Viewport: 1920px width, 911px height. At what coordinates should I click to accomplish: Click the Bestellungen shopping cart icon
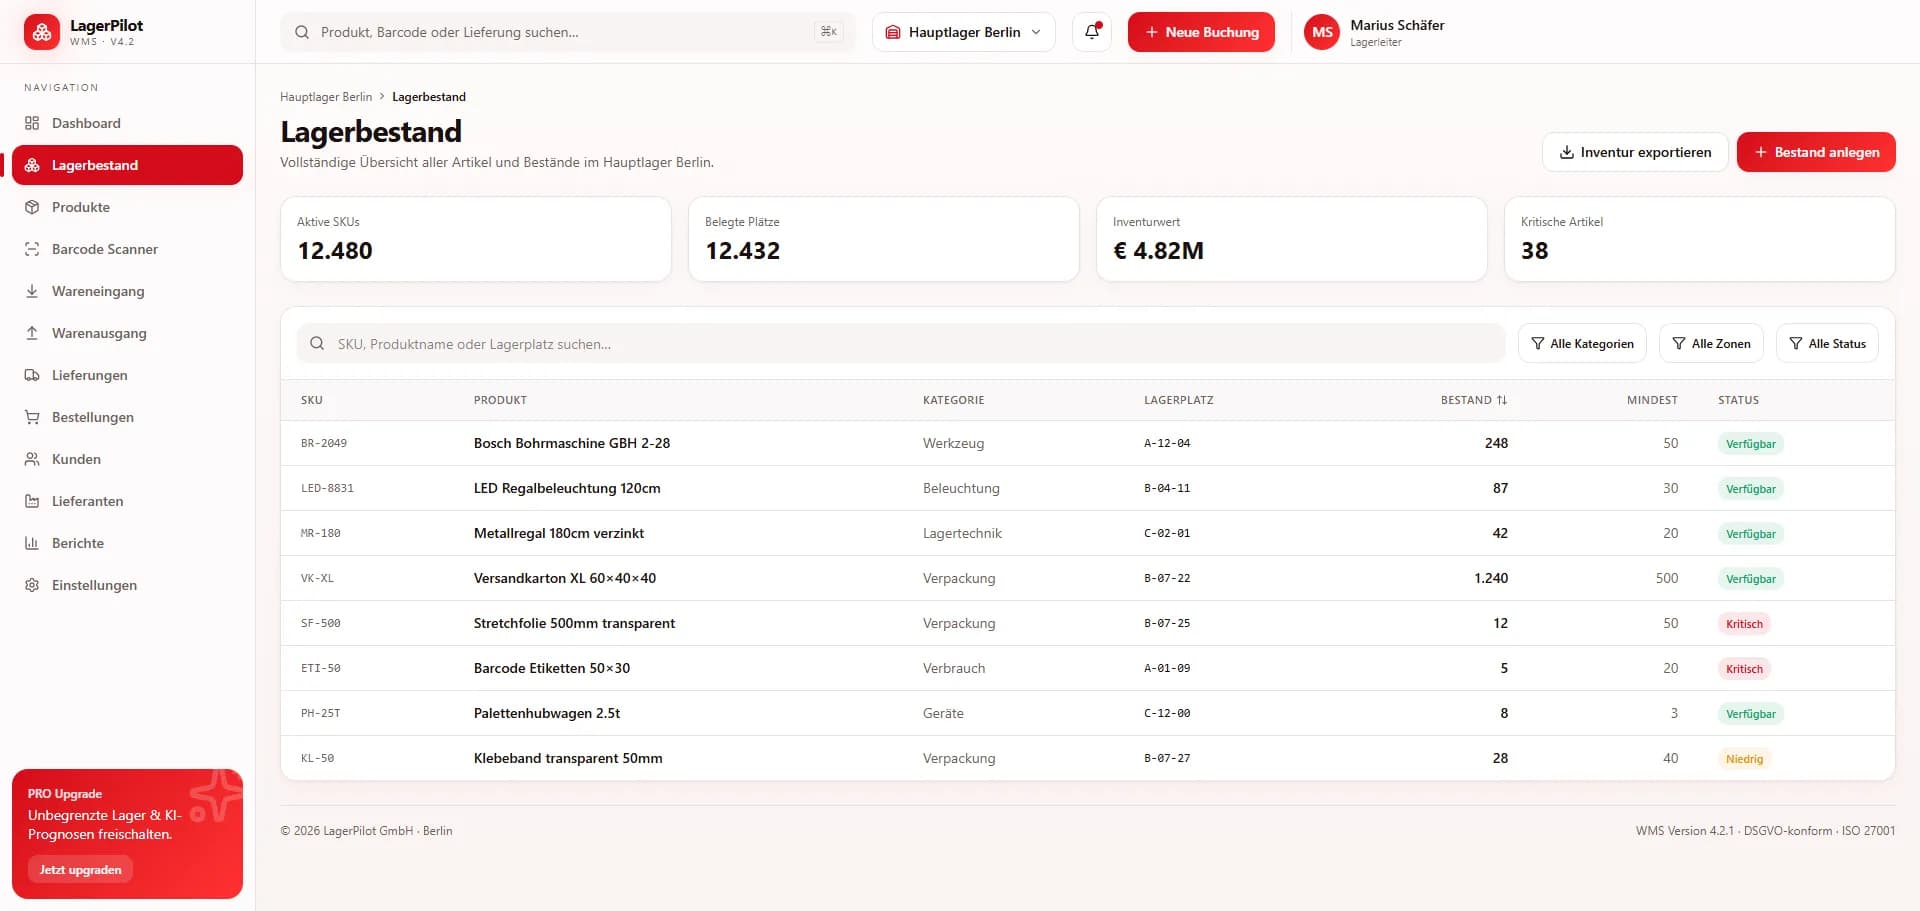coord(32,417)
